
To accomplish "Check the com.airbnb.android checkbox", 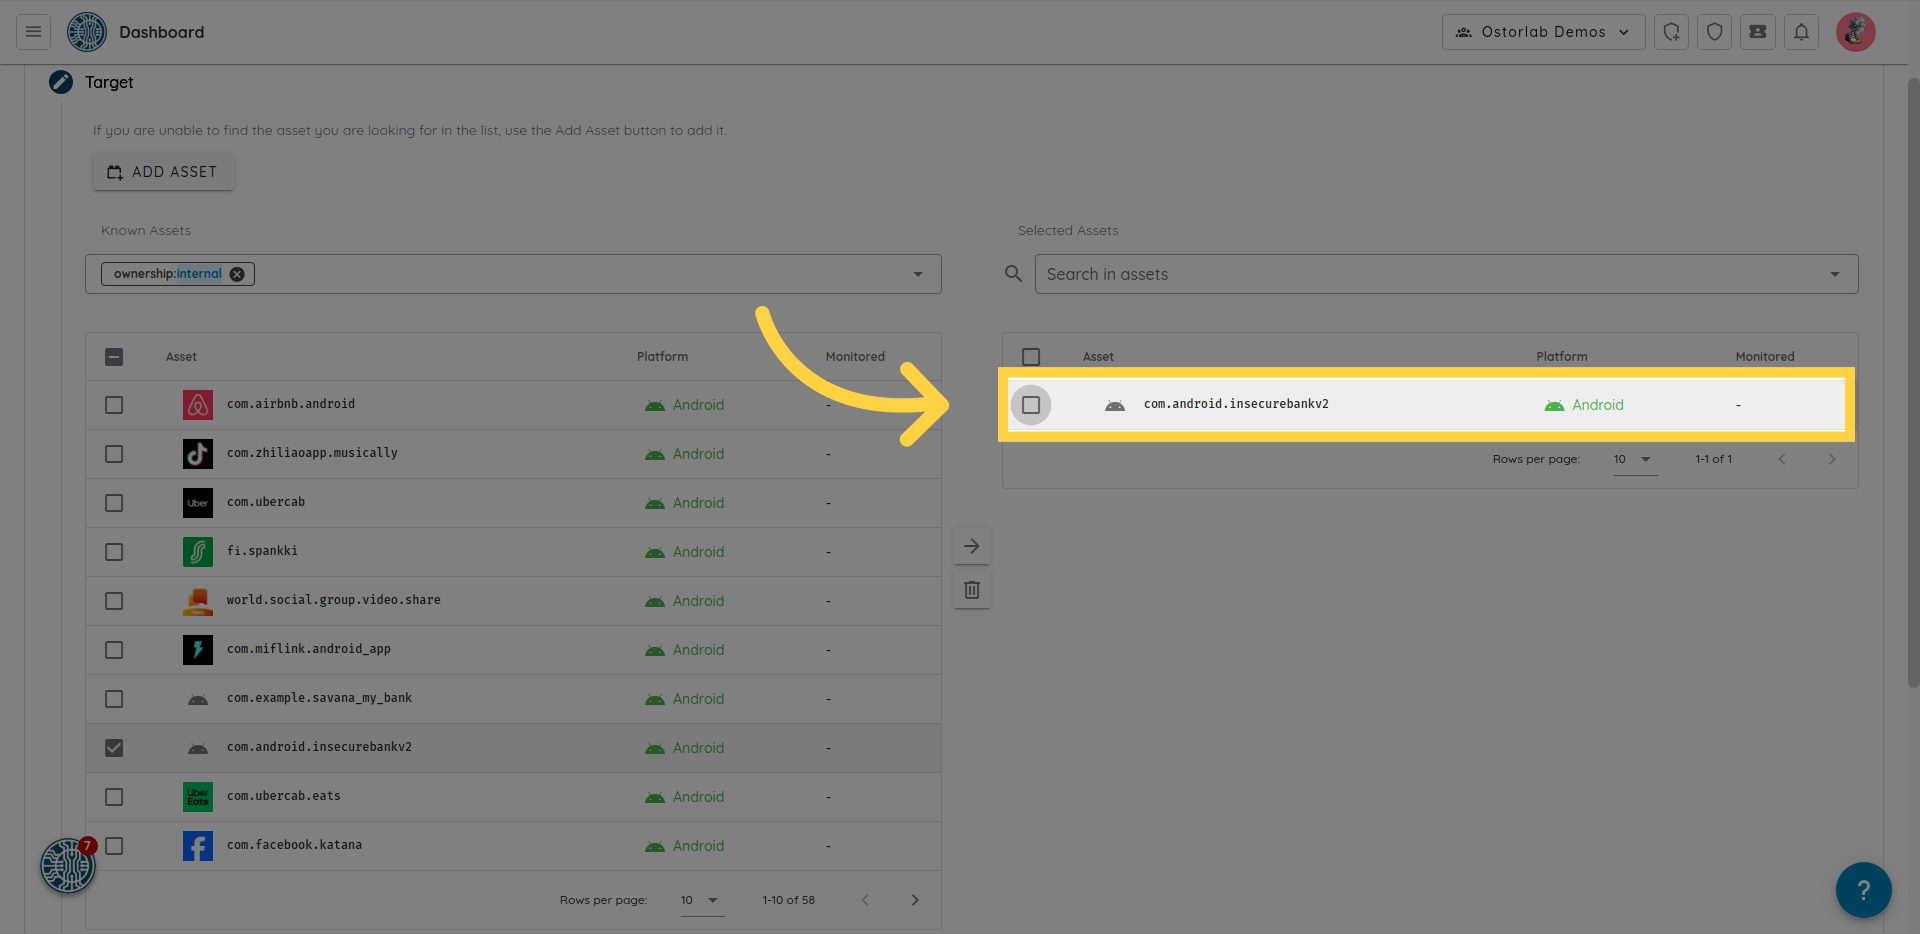I will click(x=114, y=405).
